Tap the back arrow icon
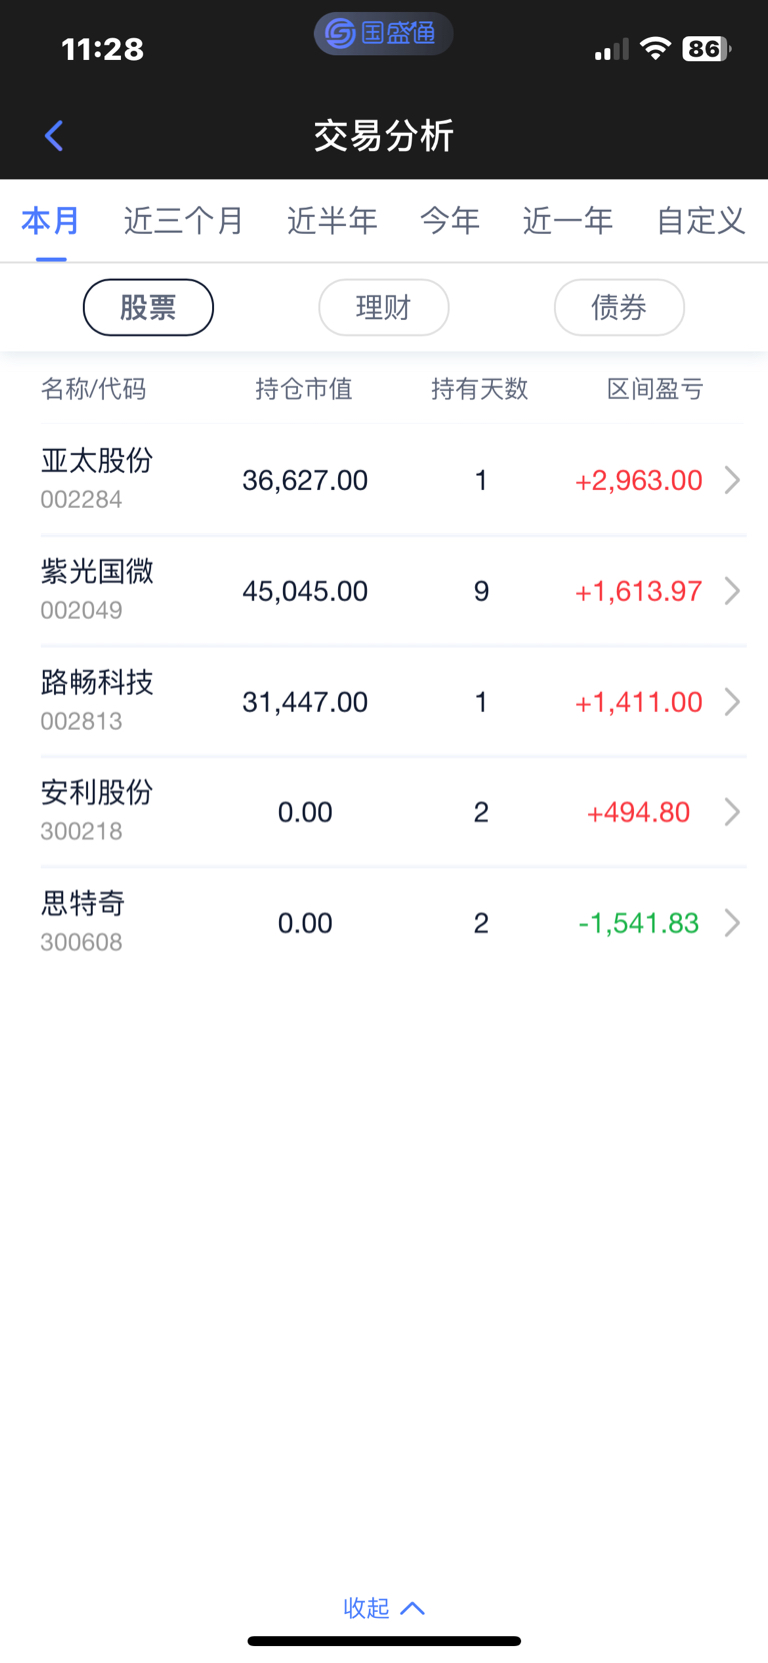768x1663 pixels. pyautogui.click(x=54, y=135)
